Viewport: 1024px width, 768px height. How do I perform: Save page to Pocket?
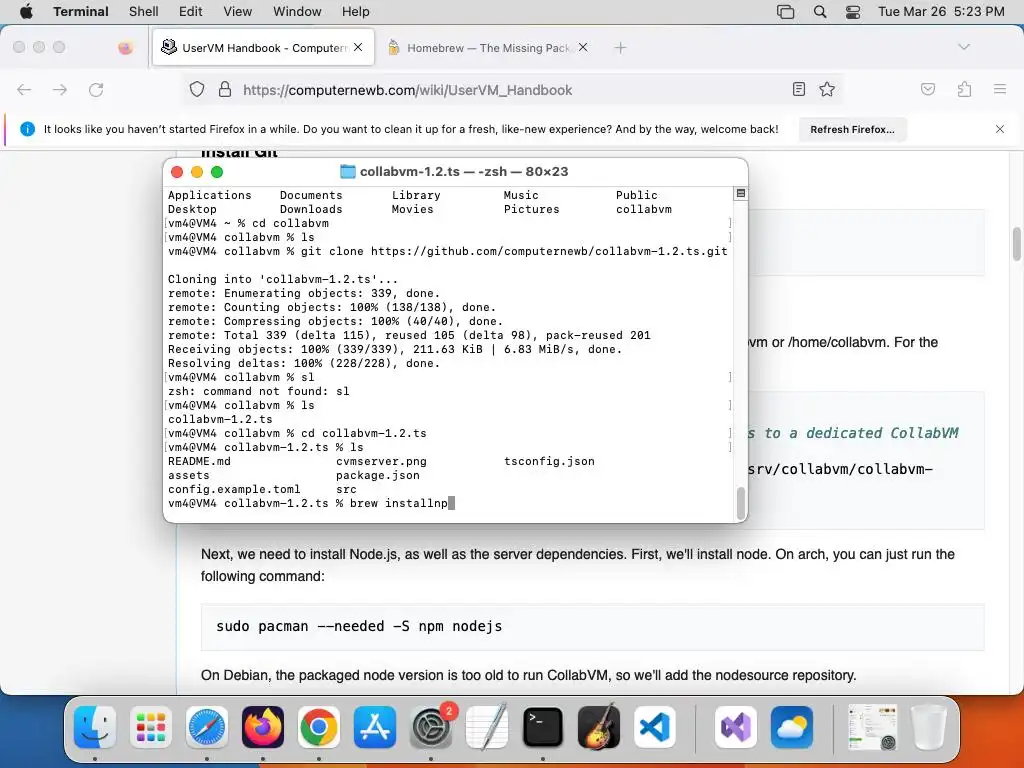click(928, 89)
